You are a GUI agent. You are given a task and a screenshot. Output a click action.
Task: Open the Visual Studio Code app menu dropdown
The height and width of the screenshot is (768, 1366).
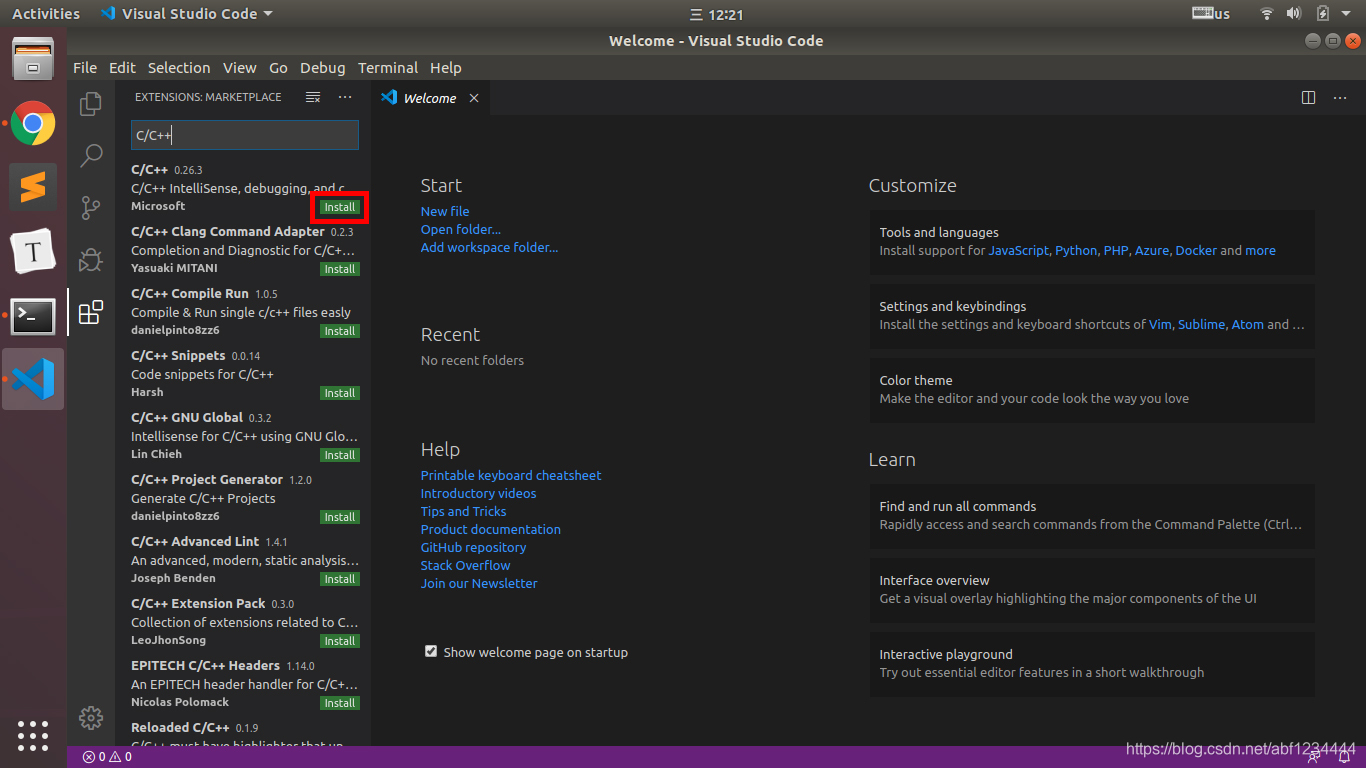pyautogui.click(x=186, y=14)
